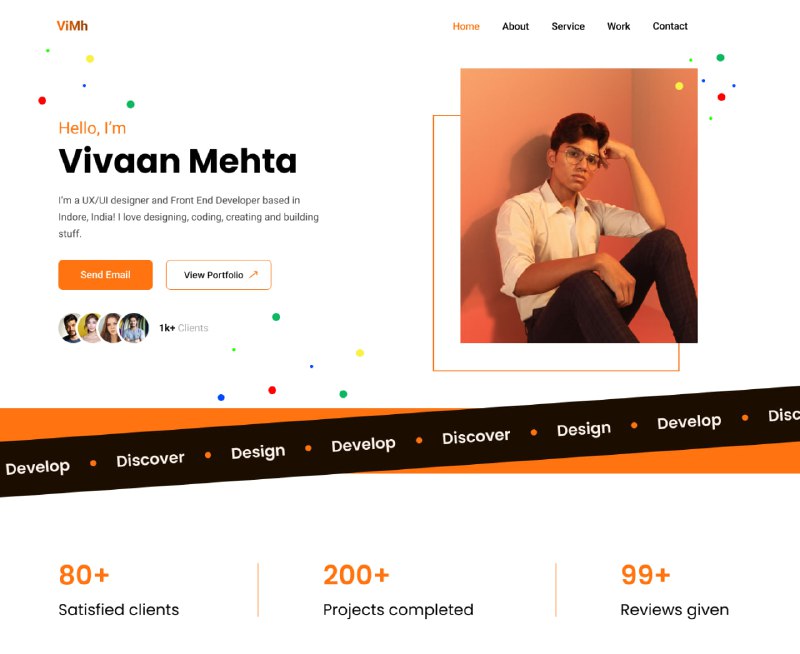Click the third client avatar
Screen dimensions: 800x654
point(111,328)
